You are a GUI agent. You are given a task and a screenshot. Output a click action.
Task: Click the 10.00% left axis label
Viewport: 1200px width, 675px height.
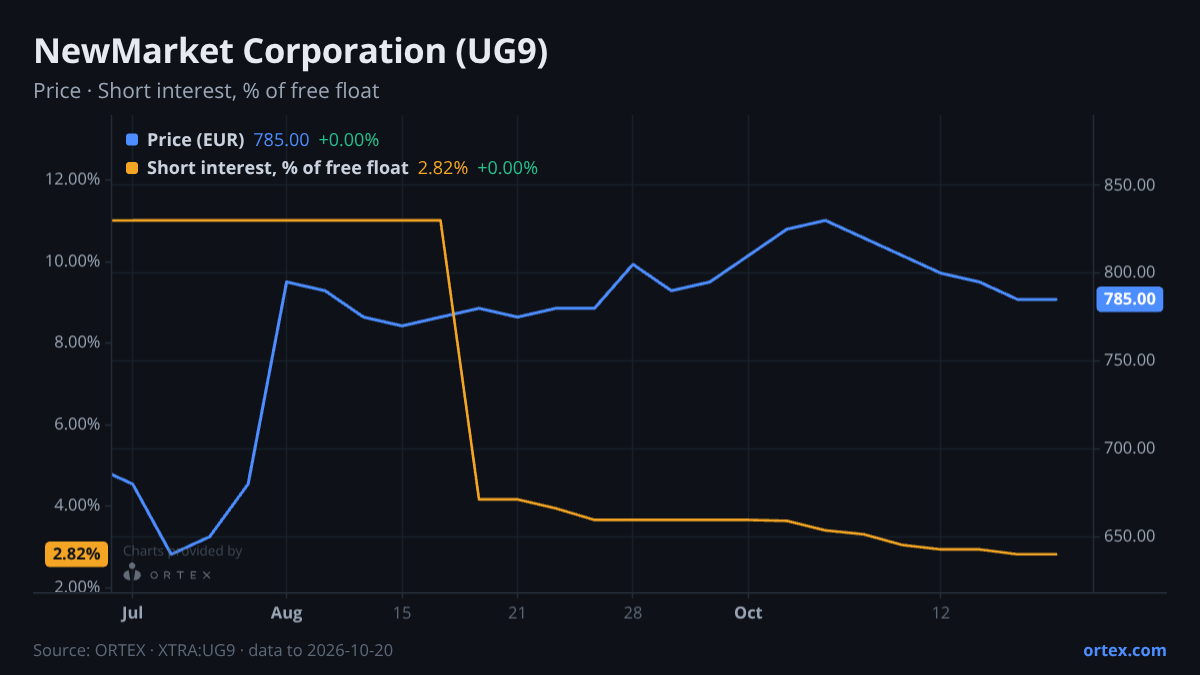71,261
